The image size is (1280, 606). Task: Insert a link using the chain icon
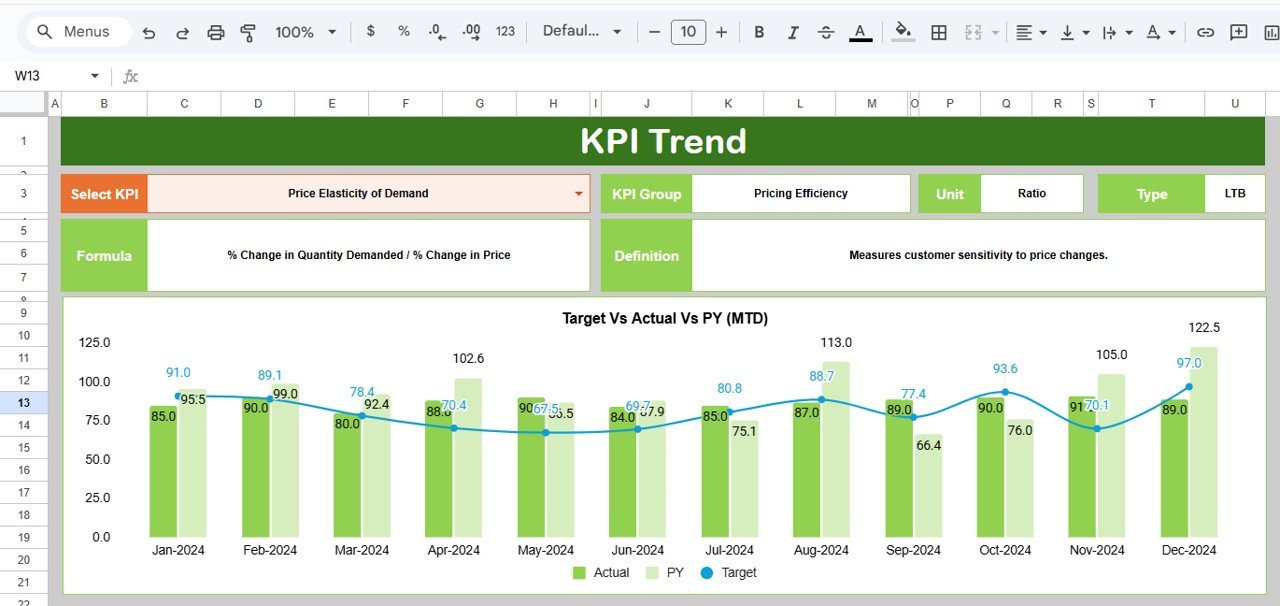1205,32
